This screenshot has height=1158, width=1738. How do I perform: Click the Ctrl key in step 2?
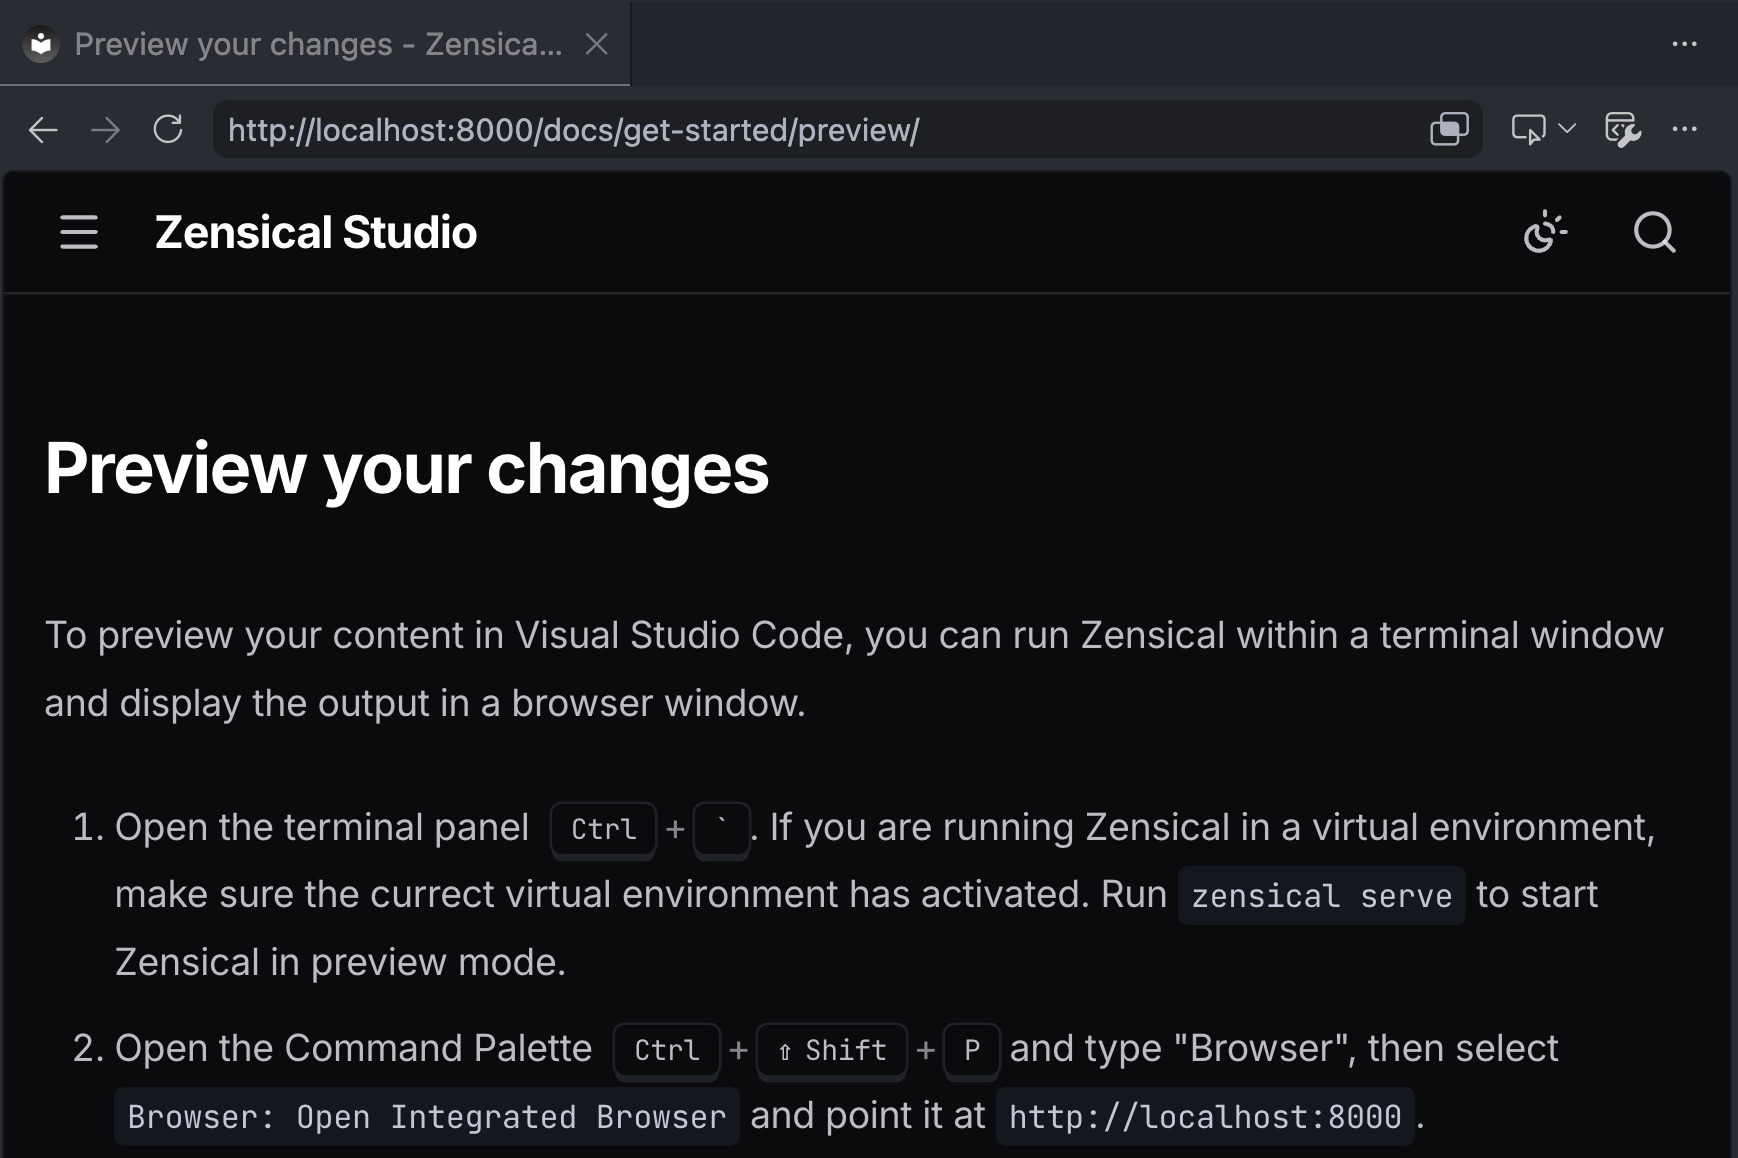[x=667, y=1051]
